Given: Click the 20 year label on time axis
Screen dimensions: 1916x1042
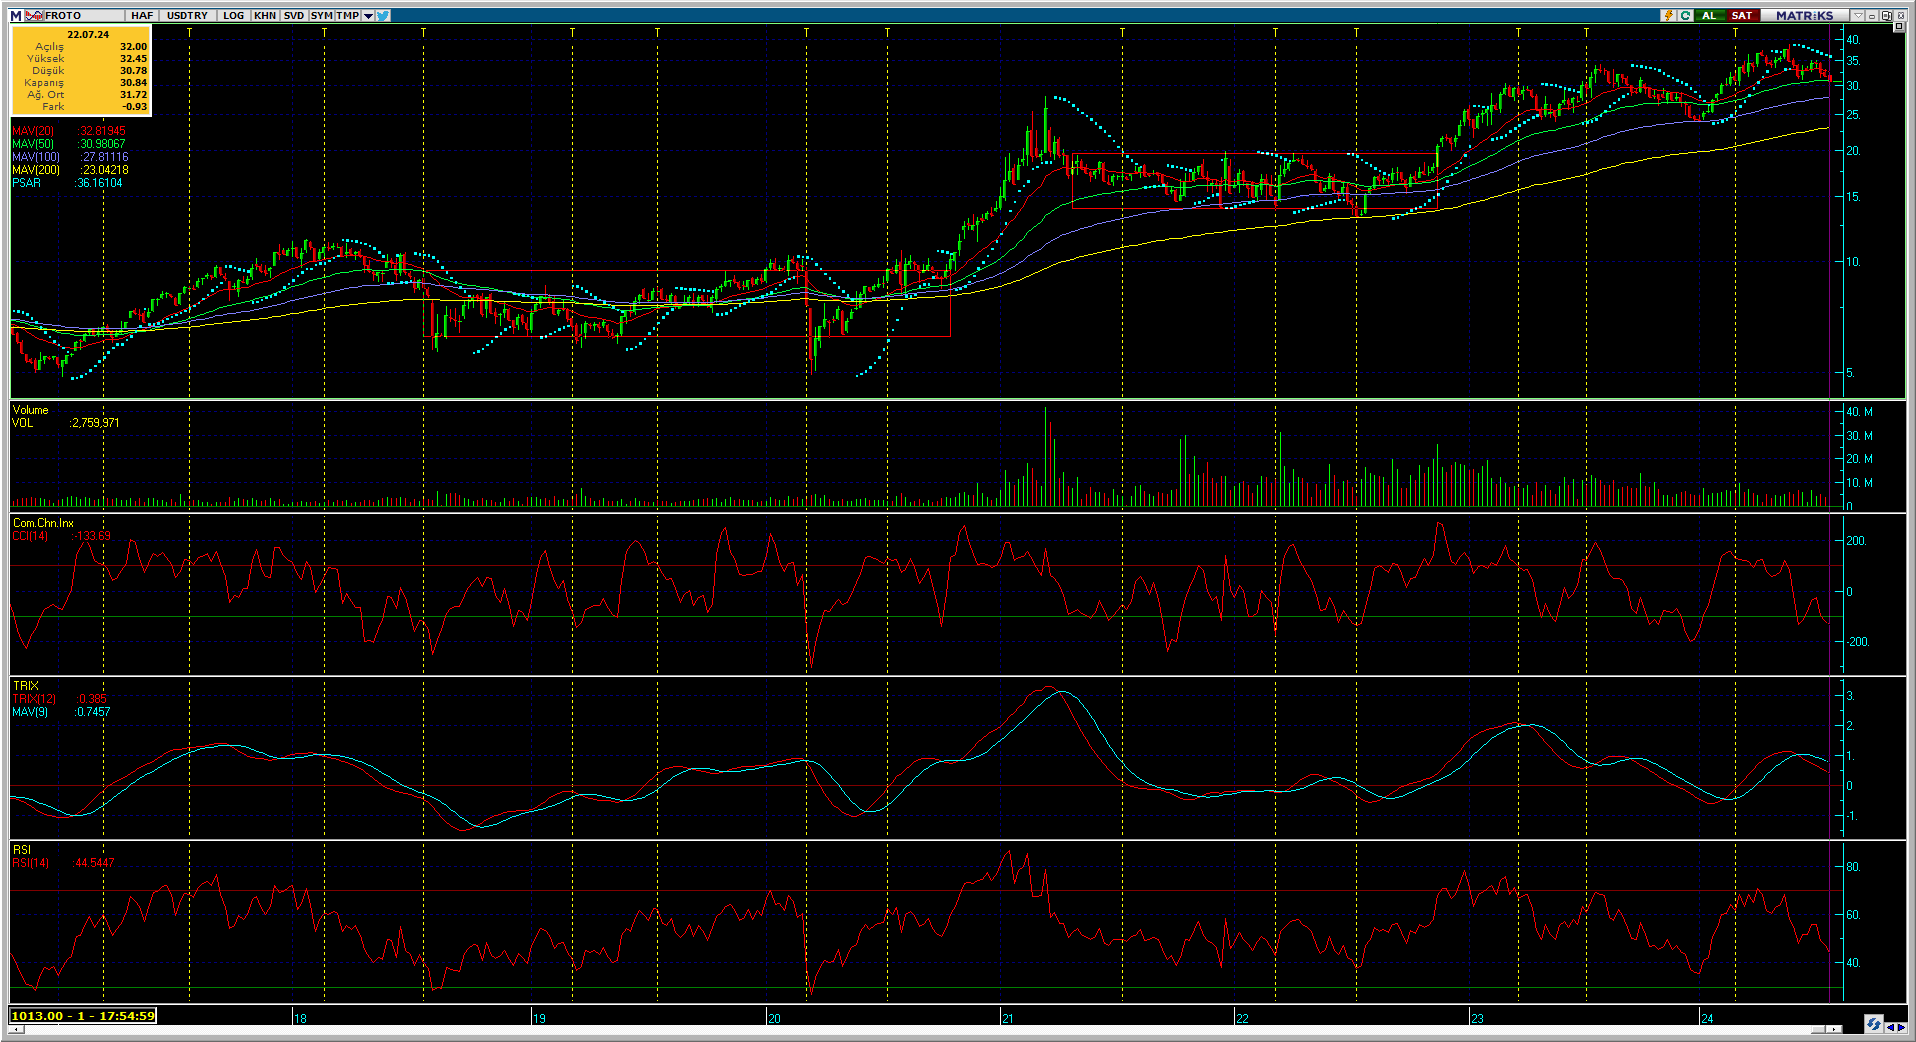Looking at the screenshot, I should (x=775, y=1018).
